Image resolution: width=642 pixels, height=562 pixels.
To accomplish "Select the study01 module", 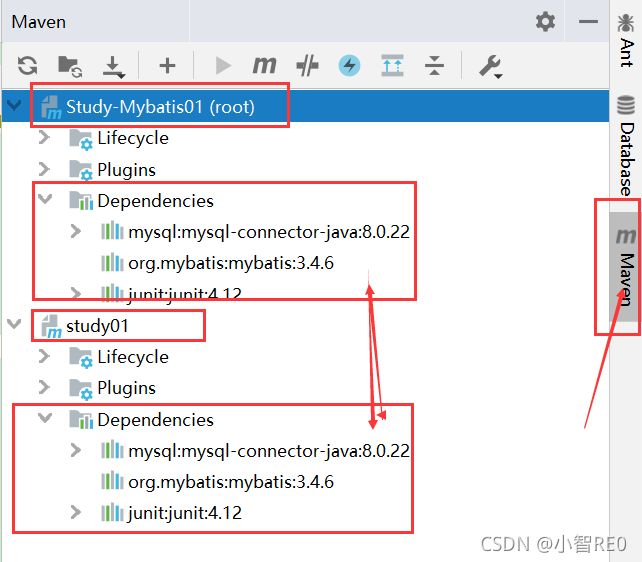I will [x=97, y=326].
